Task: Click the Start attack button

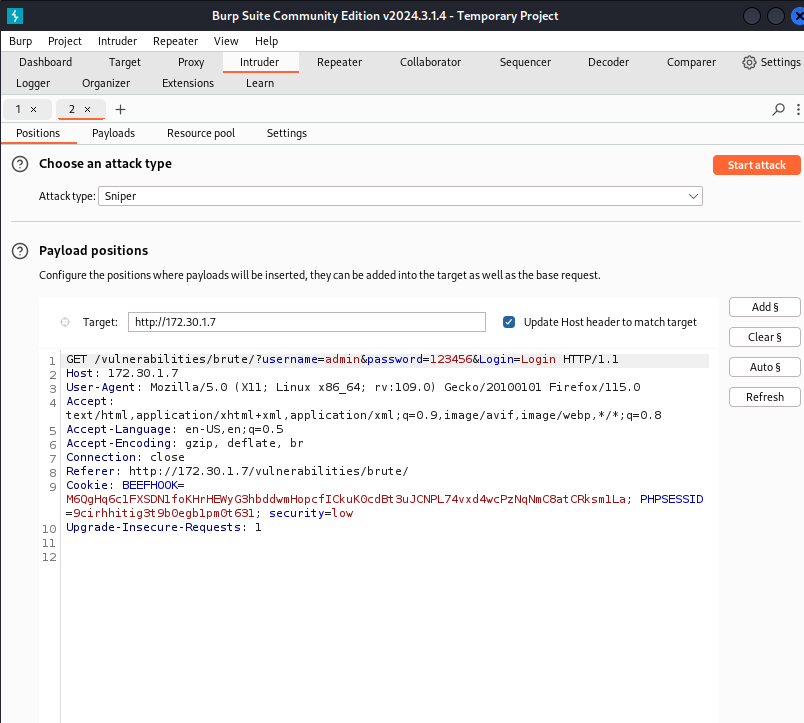Action: (x=756, y=165)
